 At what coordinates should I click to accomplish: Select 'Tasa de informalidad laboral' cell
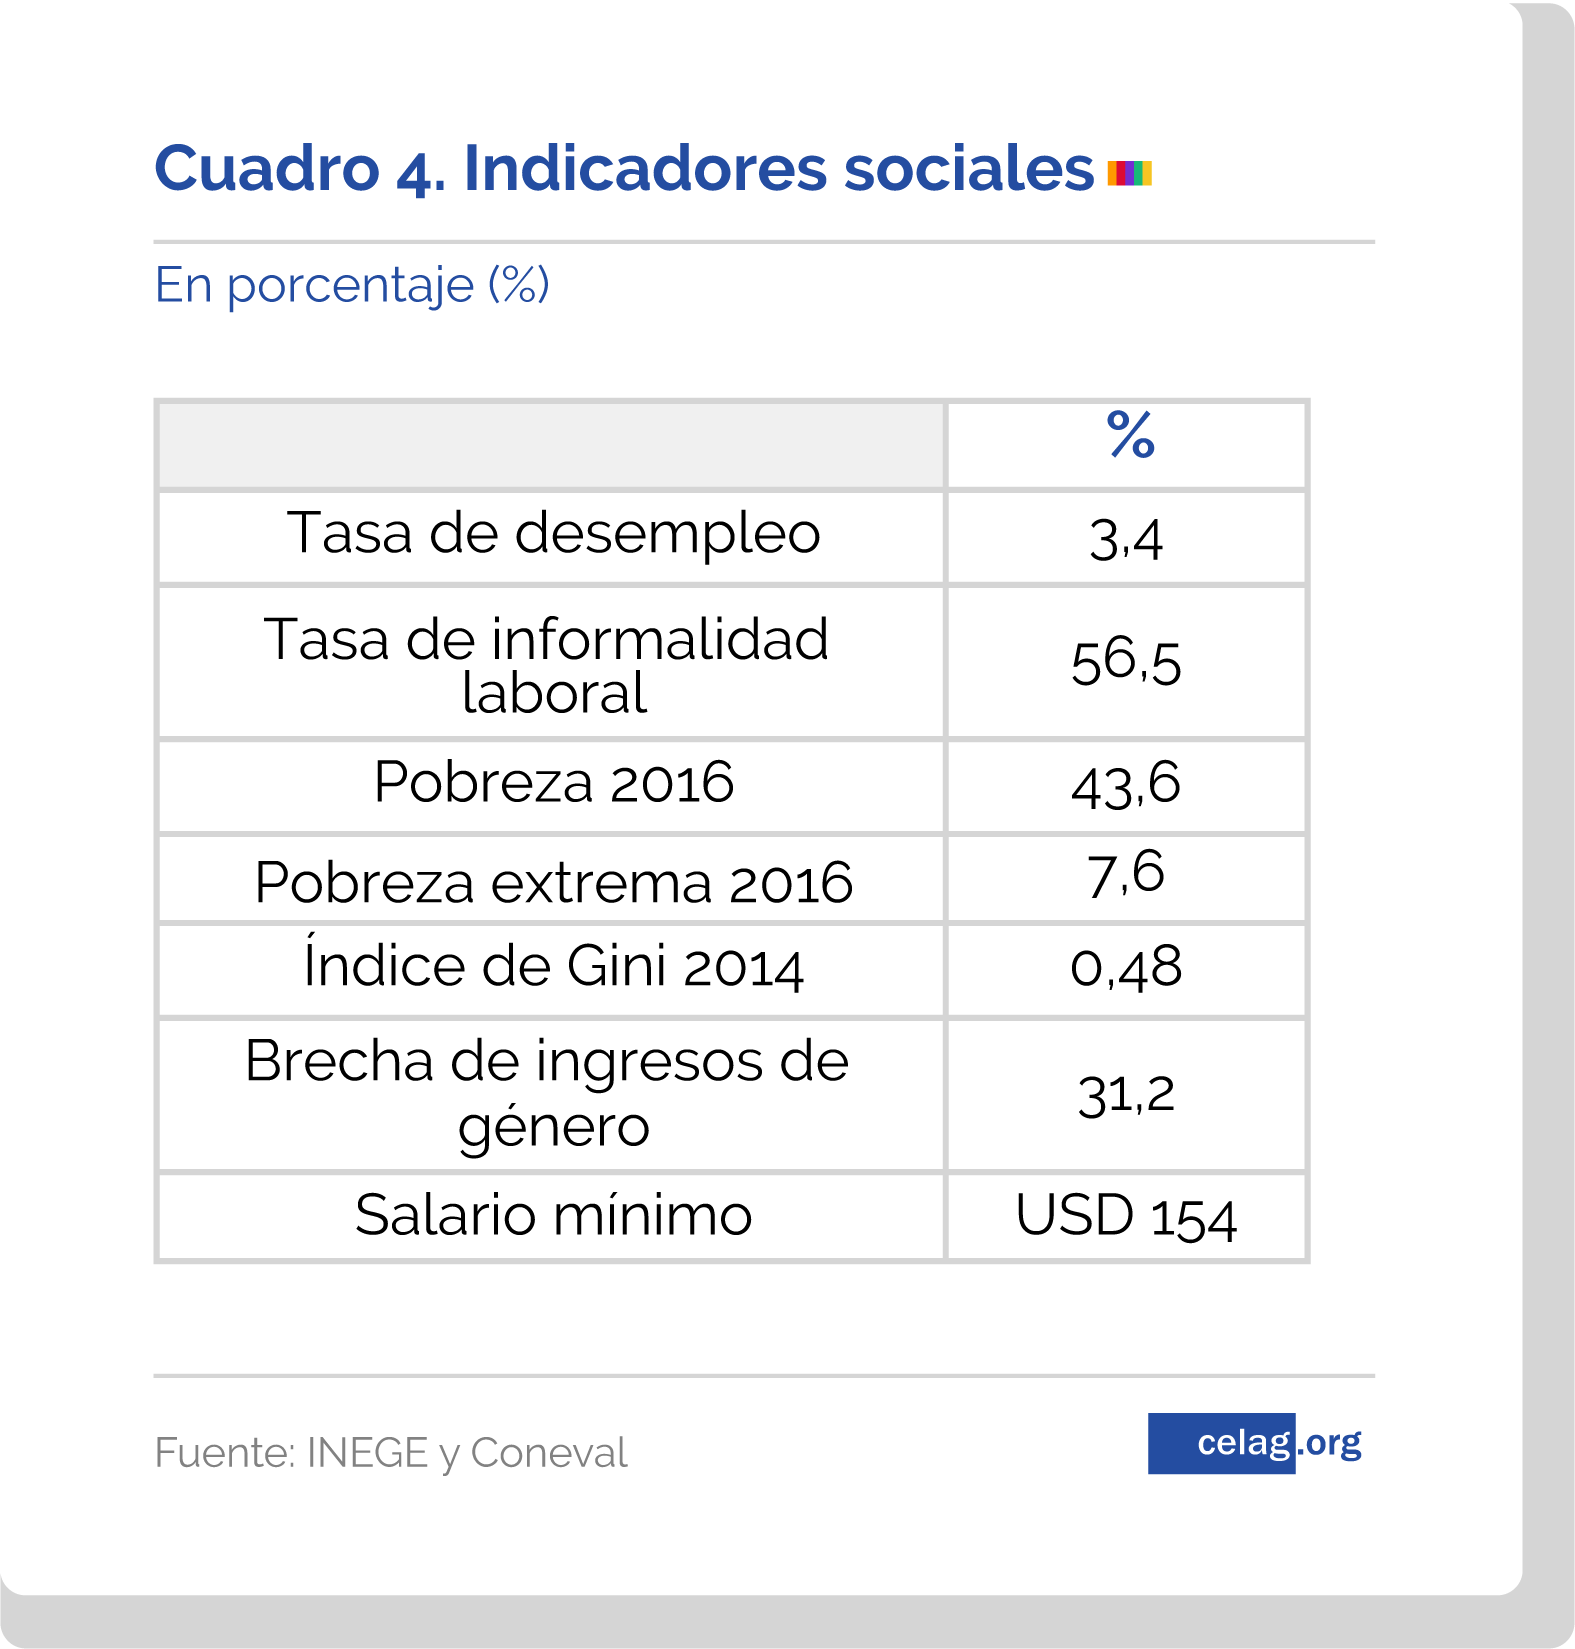click(x=547, y=664)
